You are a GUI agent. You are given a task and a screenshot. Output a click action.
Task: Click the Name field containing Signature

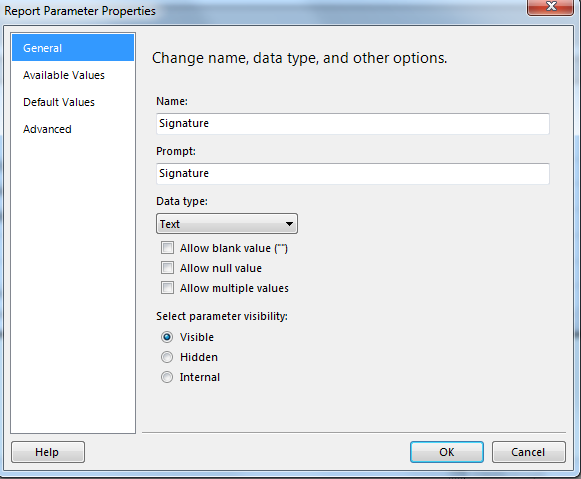(x=352, y=124)
